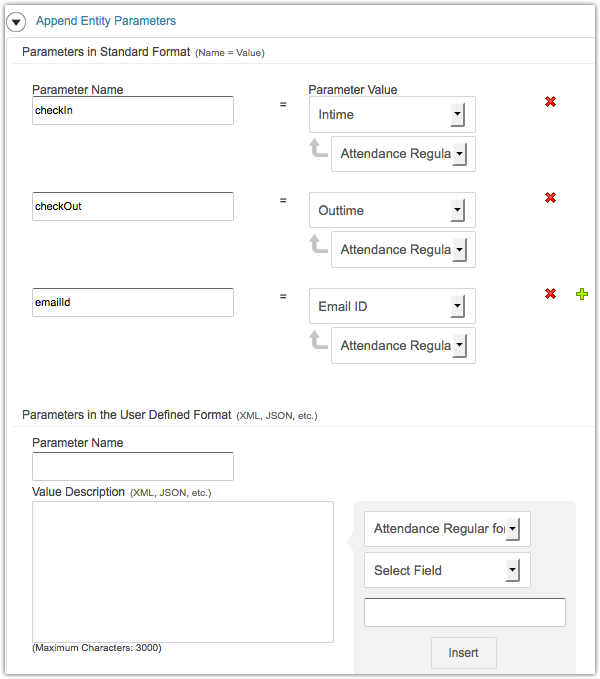This screenshot has height=679, width=600.
Task: Focus the emailId parameter name field
Action: tap(133, 302)
